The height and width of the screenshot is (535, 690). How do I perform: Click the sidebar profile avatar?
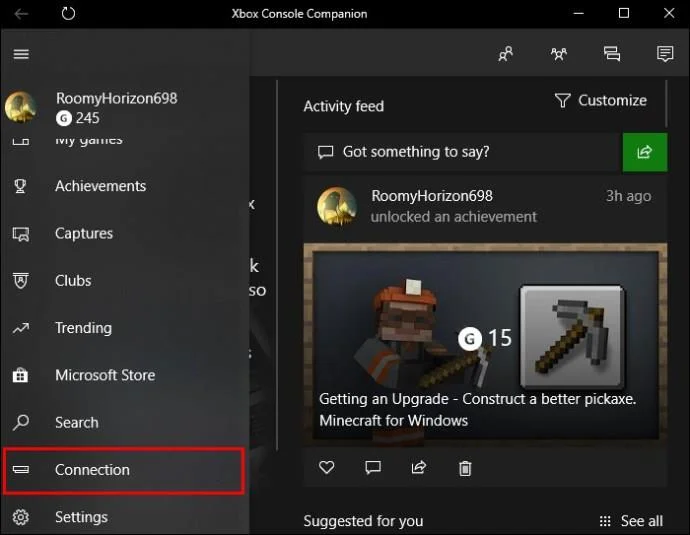pyautogui.click(x=20, y=106)
